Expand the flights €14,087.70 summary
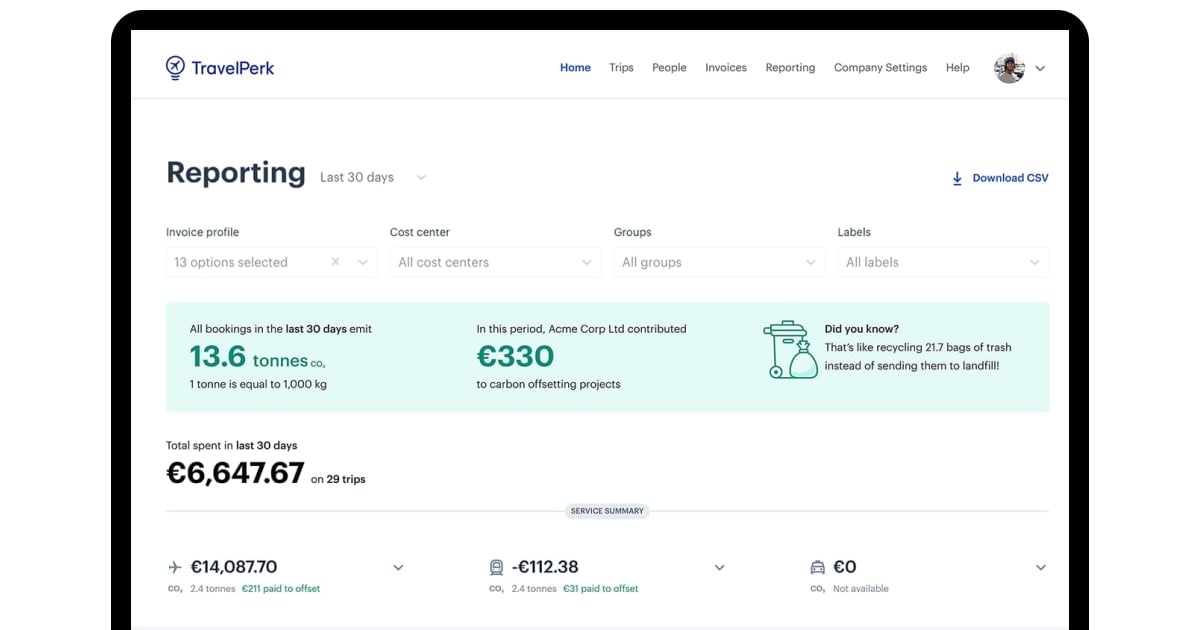Screen dimensions: 1200x630 pyautogui.click(x=398, y=567)
